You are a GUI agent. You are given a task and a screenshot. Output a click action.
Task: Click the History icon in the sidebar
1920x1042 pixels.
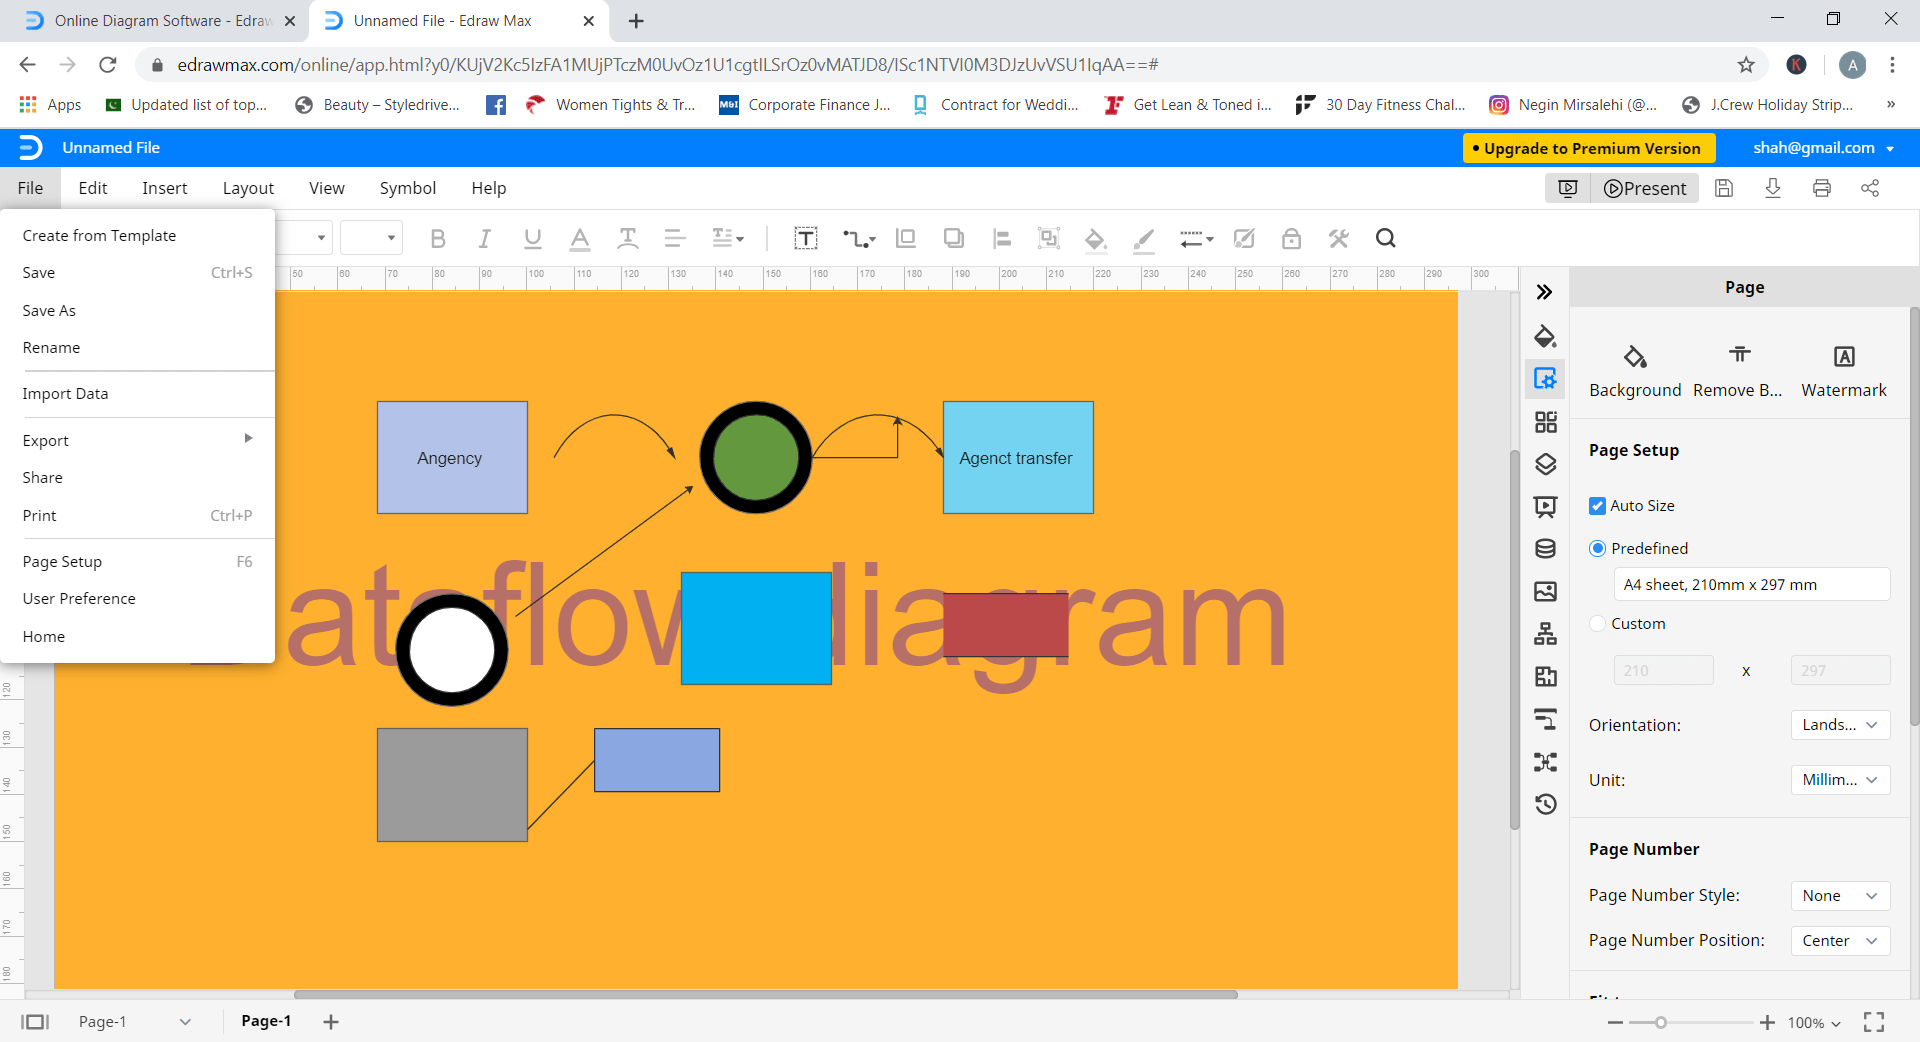click(x=1545, y=804)
